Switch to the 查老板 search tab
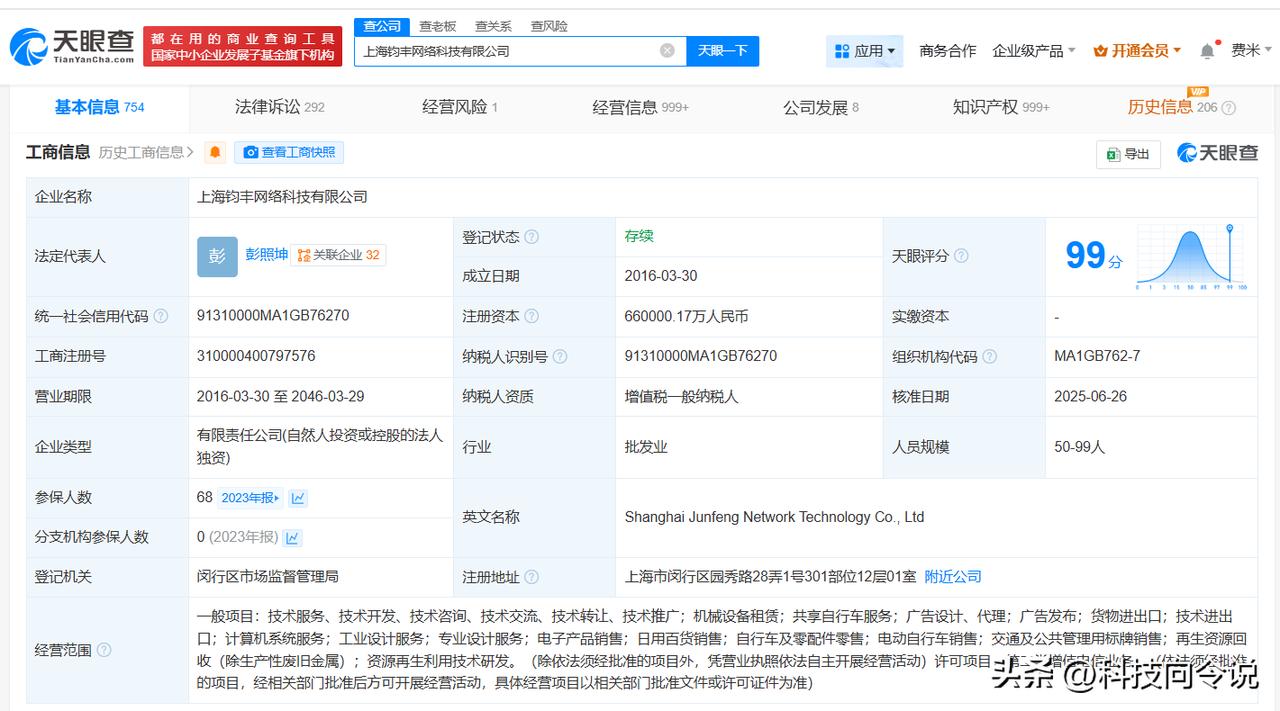The width and height of the screenshot is (1280, 711). coord(438,26)
